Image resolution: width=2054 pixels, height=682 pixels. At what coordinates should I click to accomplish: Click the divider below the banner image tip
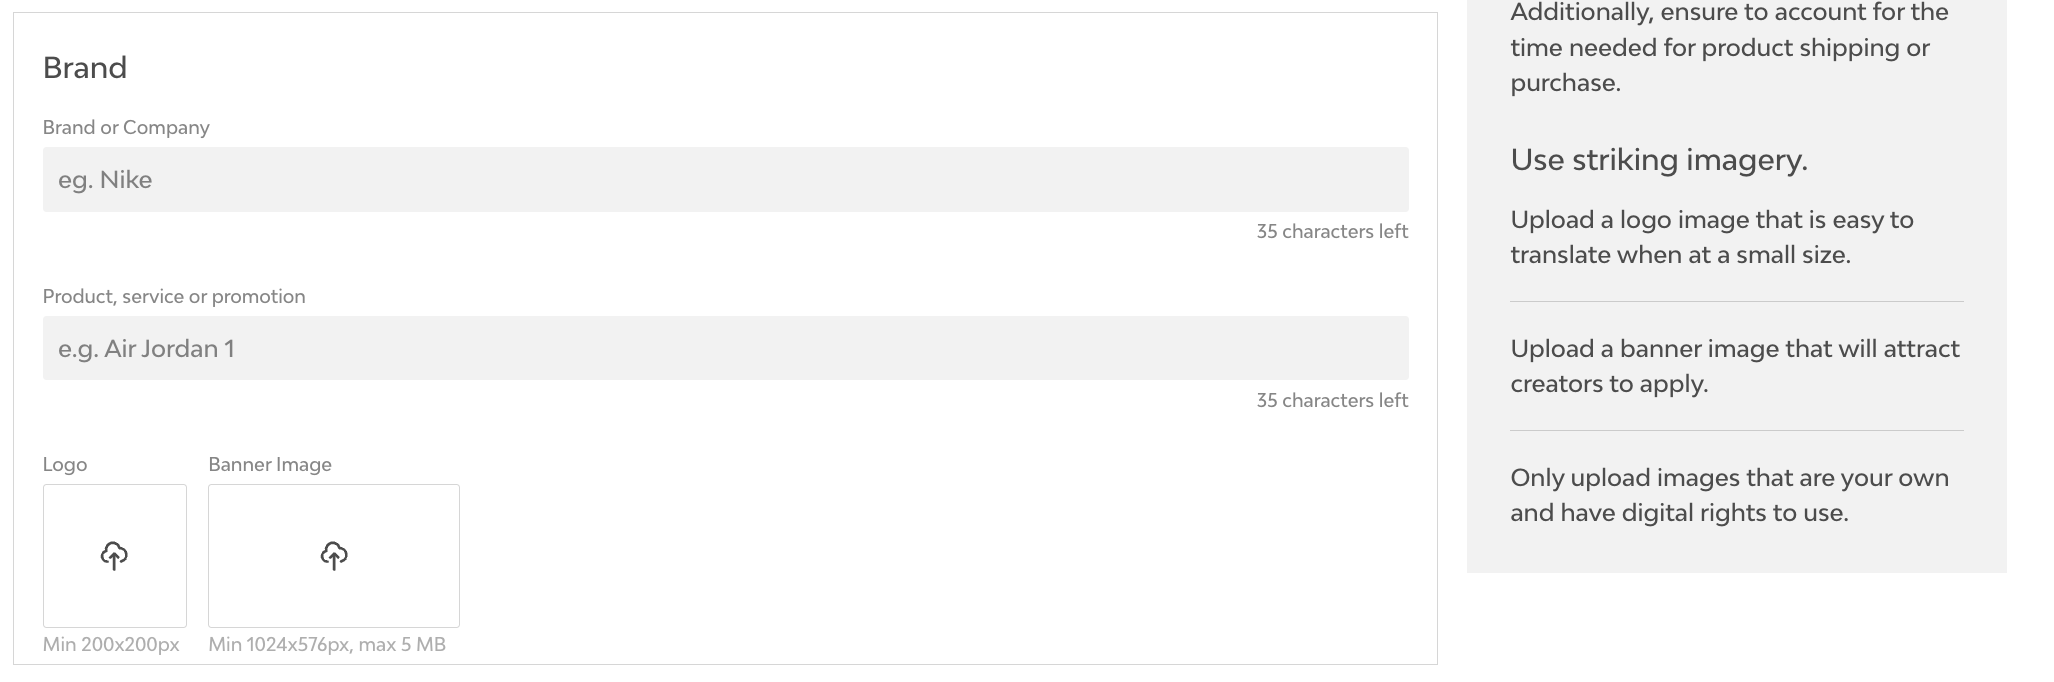point(1736,430)
